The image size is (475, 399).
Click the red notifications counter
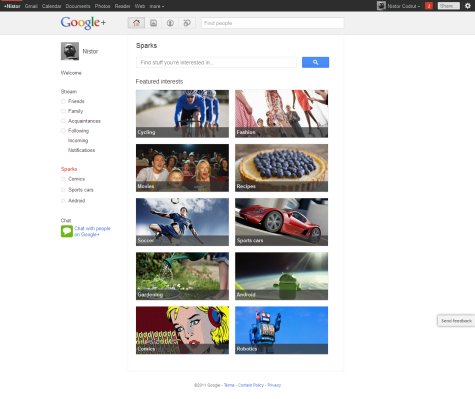tap(429, 6)
